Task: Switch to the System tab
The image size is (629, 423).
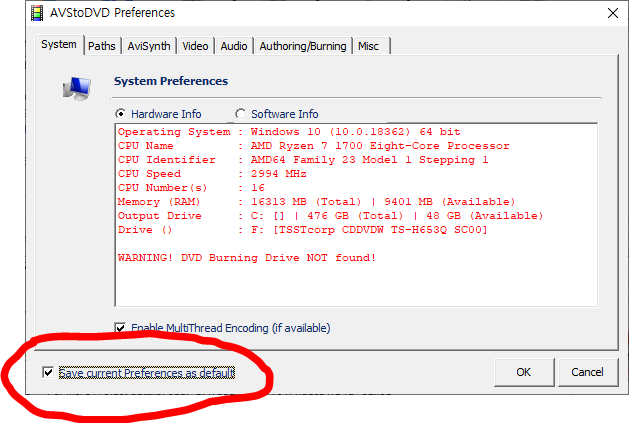Action: [59, 45]
